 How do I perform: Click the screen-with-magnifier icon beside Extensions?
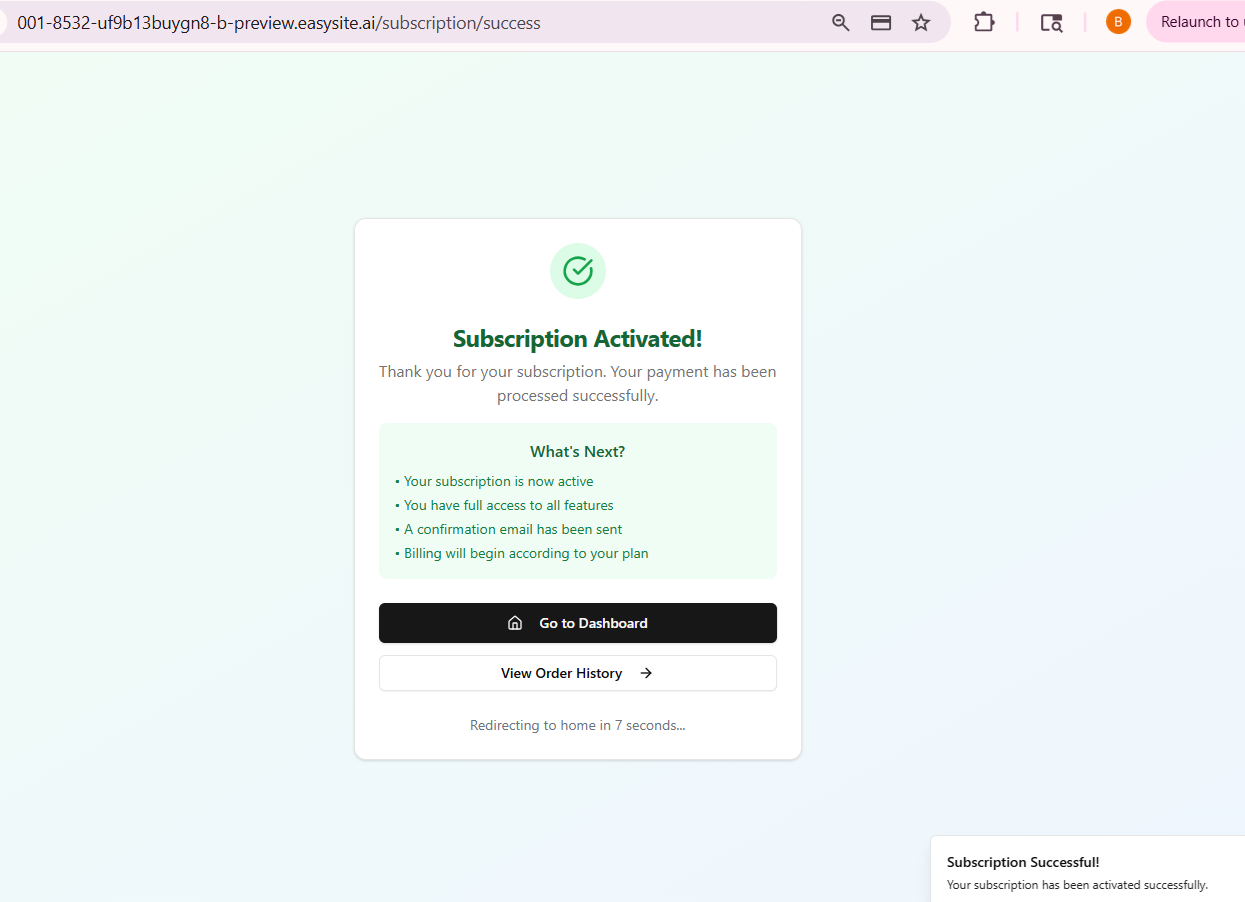click(x=1051, y=22)
